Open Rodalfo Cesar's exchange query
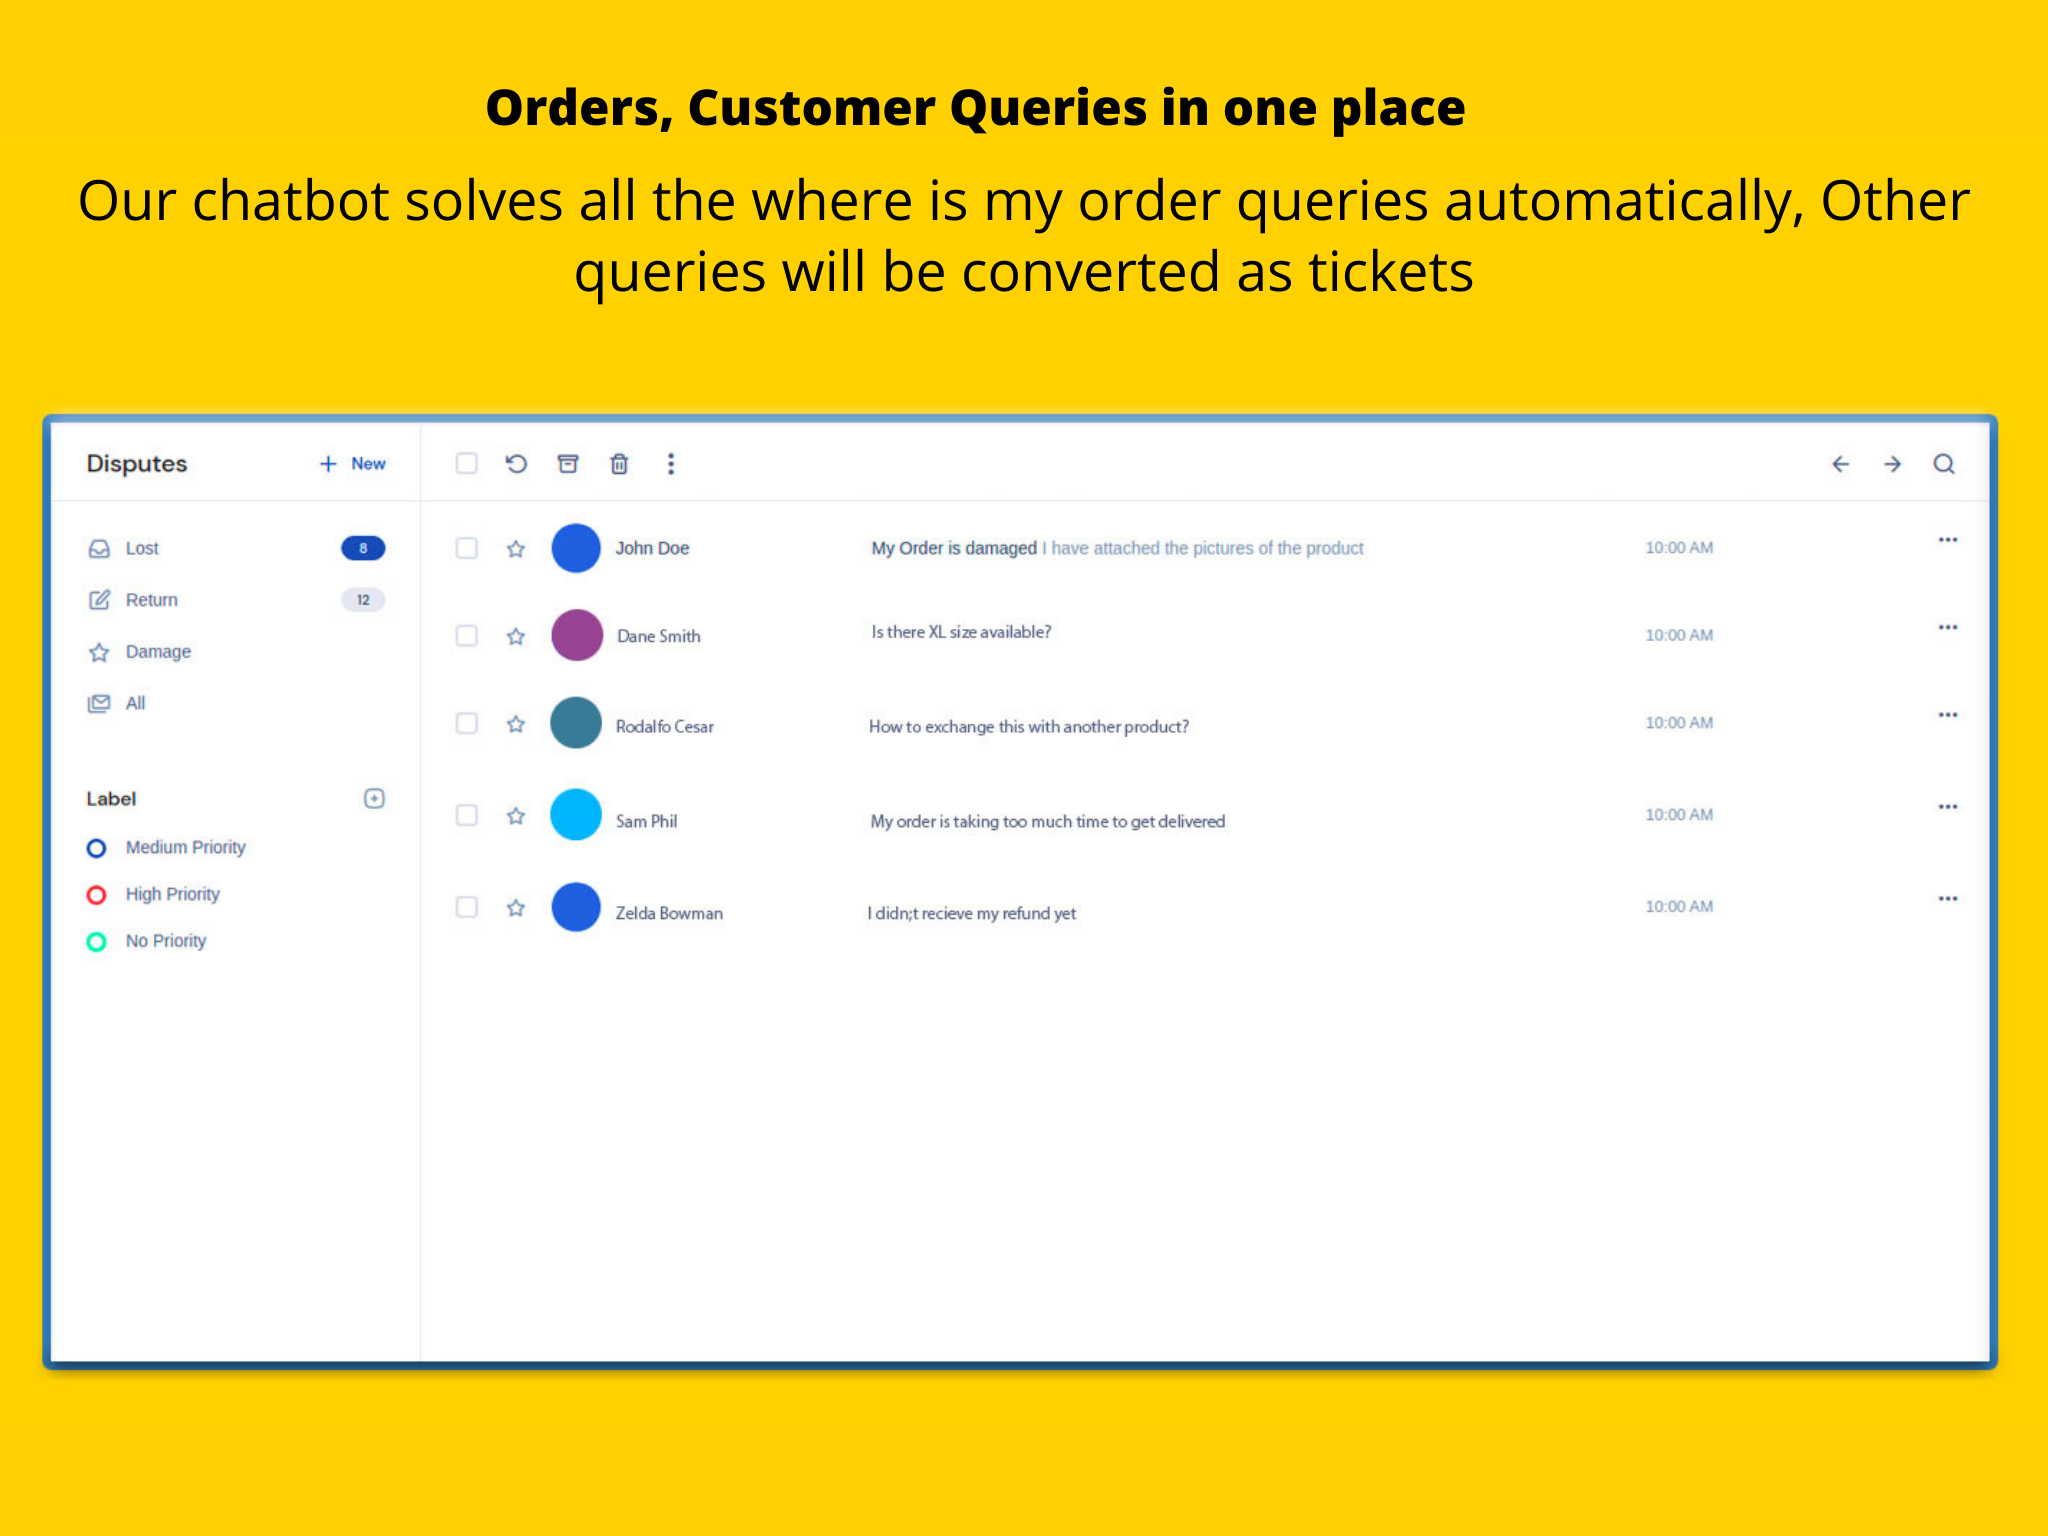 pyautogui.click(x=1028, y=727)
